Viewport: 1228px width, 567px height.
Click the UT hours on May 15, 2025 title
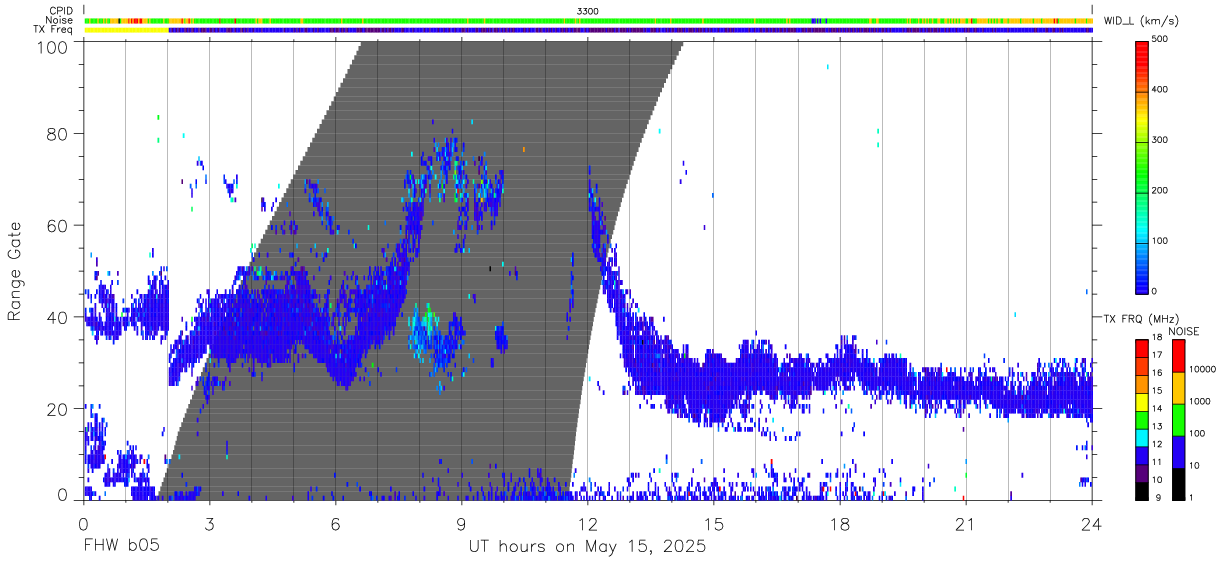tap(587, 547)
